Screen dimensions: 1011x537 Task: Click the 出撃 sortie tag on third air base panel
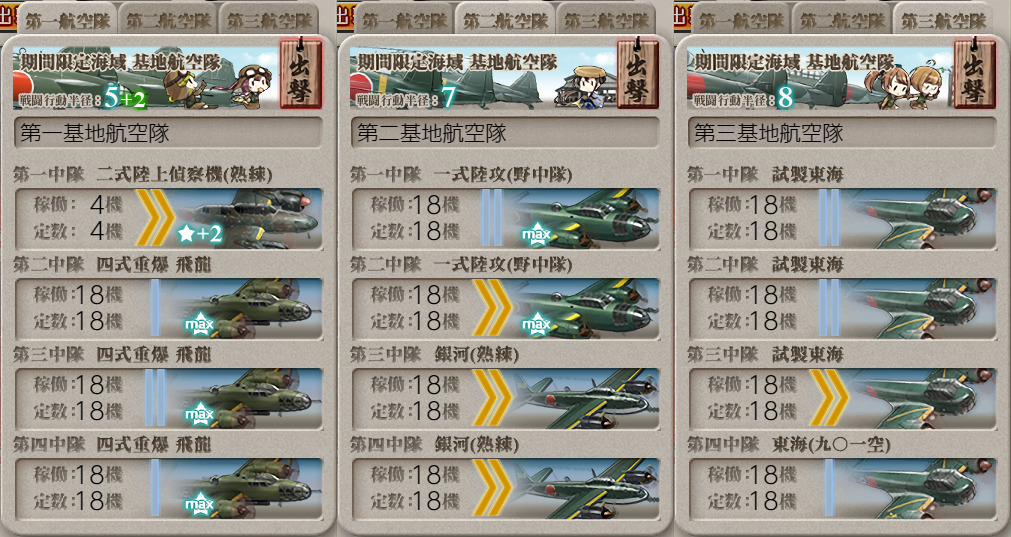pyautogui.click(x=974, y=73)
